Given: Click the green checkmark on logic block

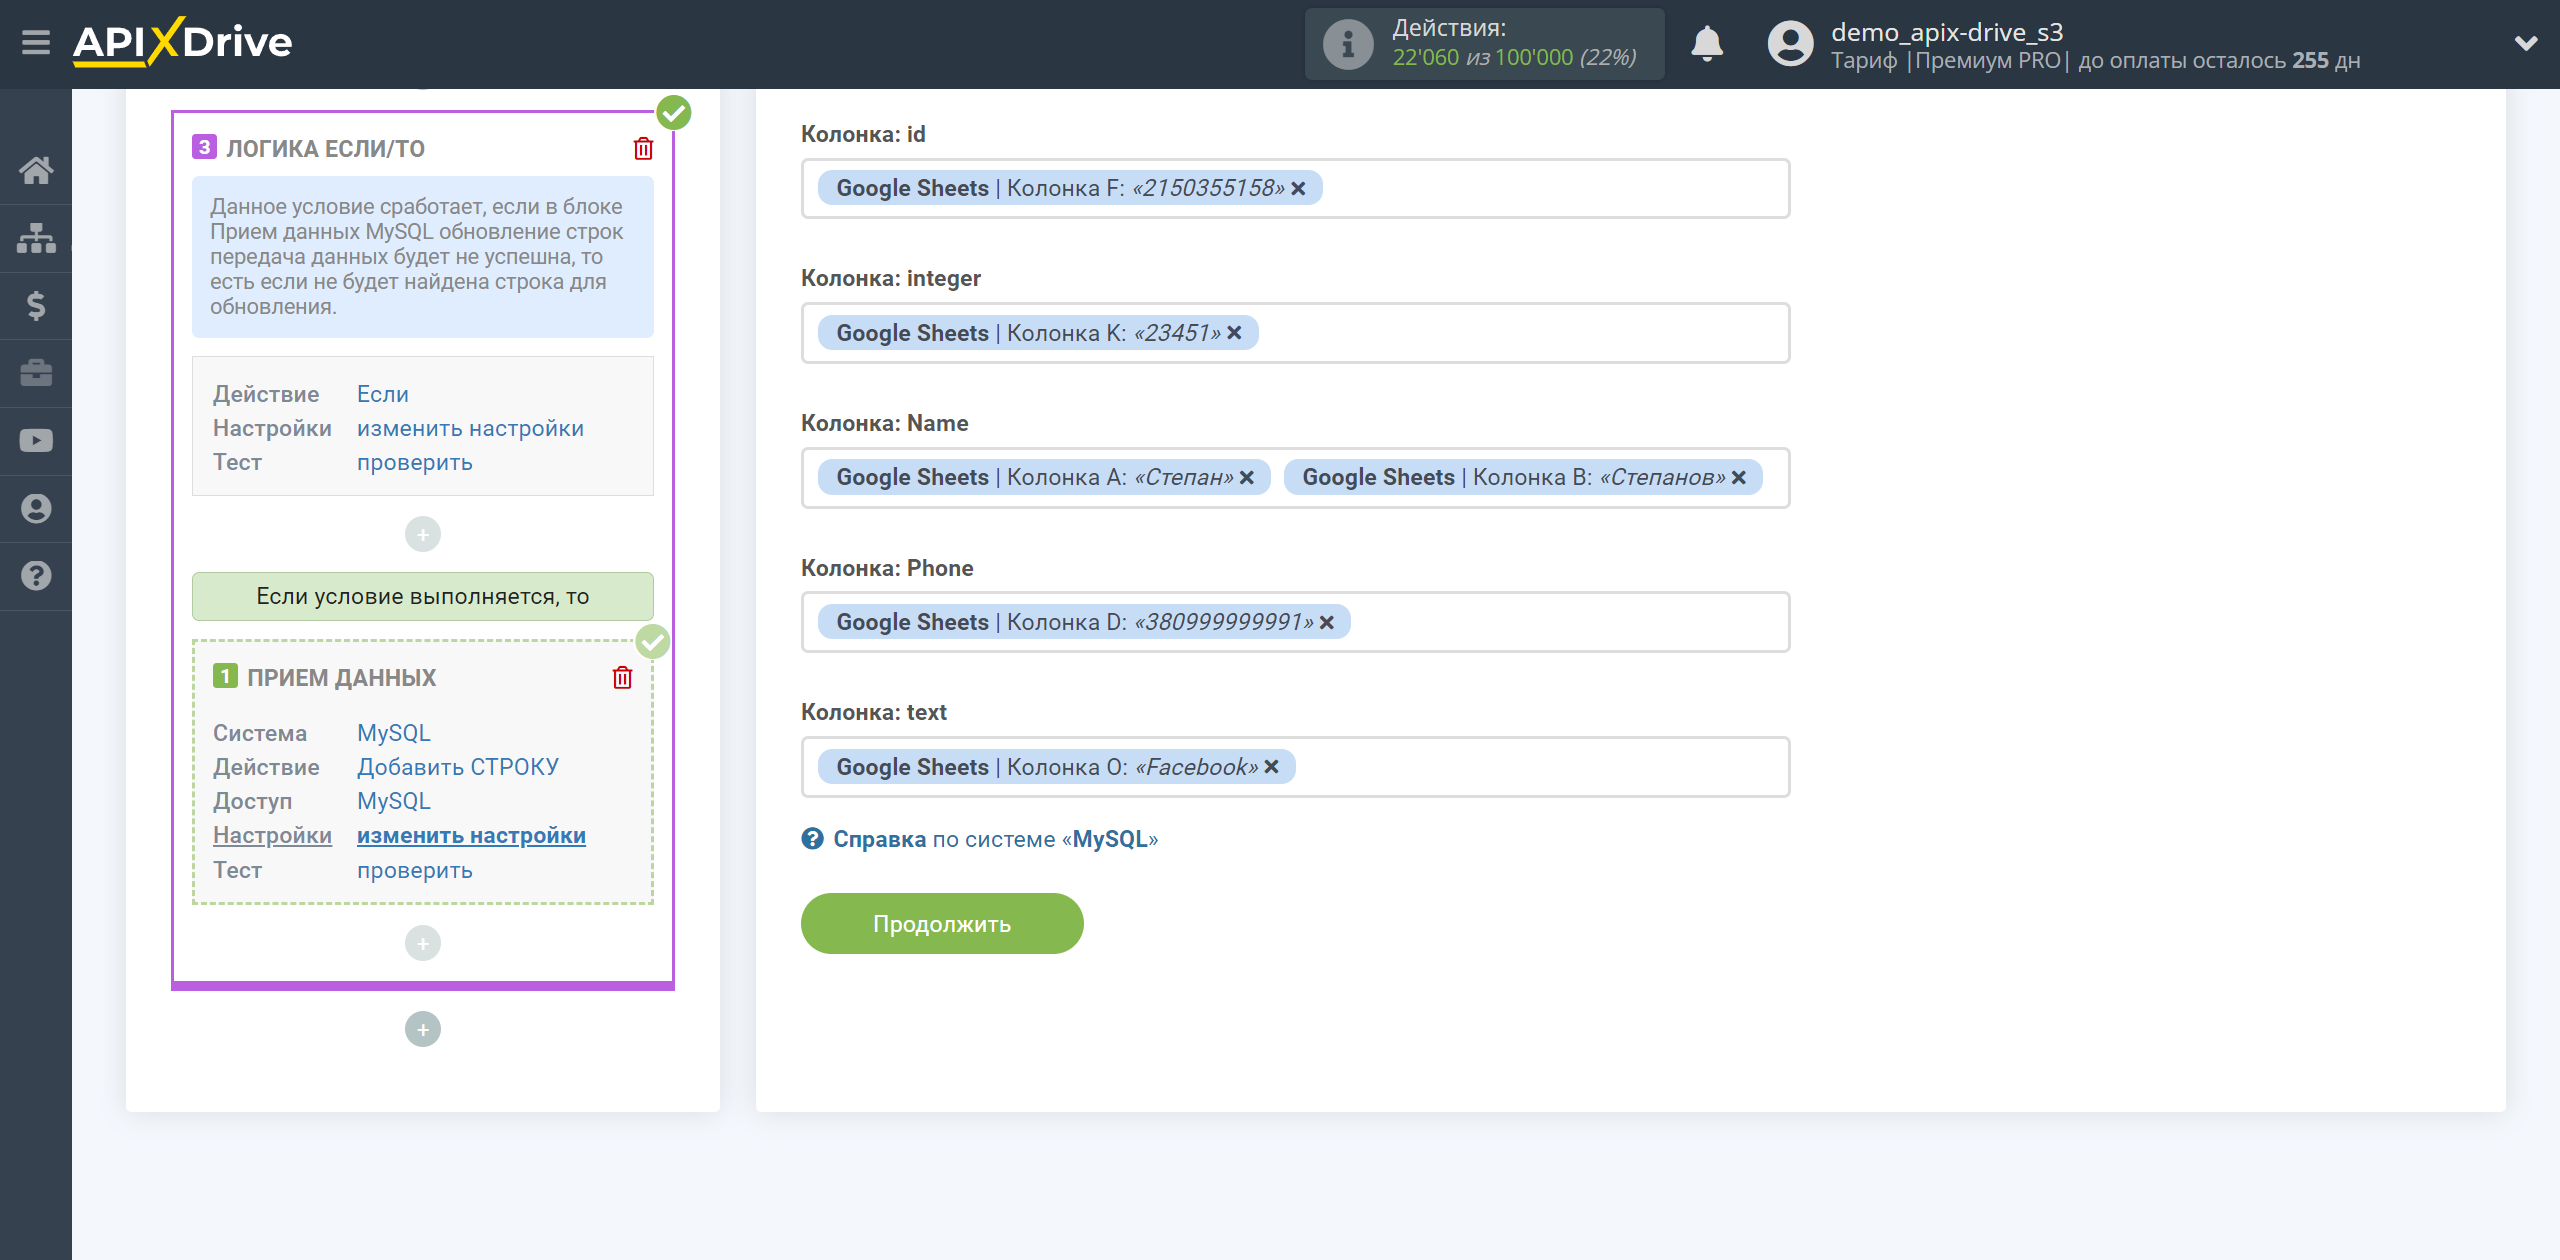Looking at the screenshot, I should pyautogui.click(x=674, y=113).
